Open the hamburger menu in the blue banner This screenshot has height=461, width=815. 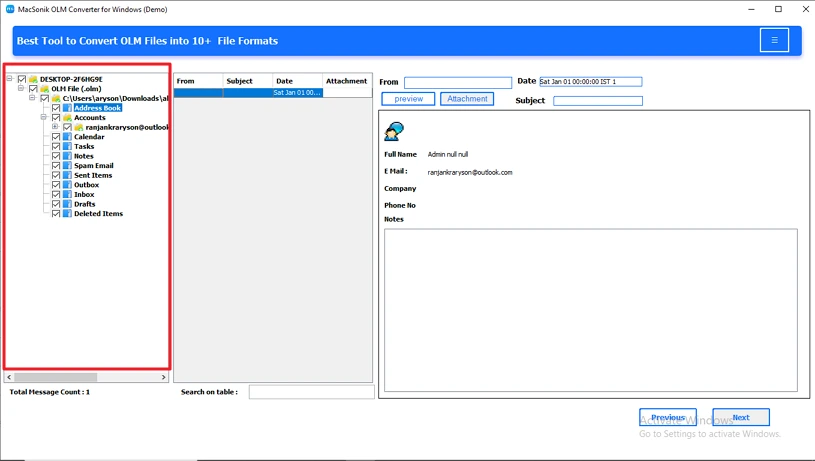click(x=774, y=40)
